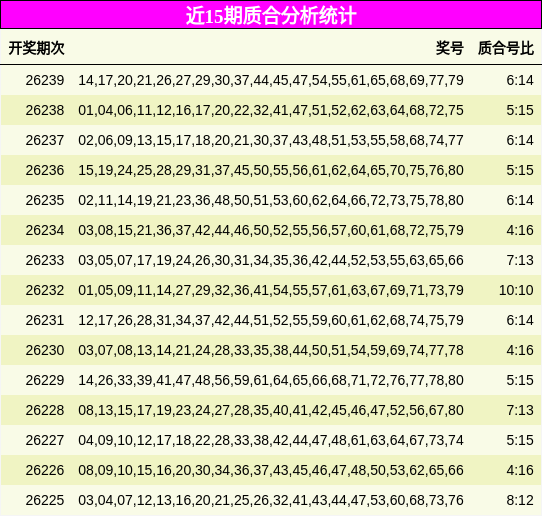Select the numbers starting 08,09,10,15 for 26226

coord(271,470)
